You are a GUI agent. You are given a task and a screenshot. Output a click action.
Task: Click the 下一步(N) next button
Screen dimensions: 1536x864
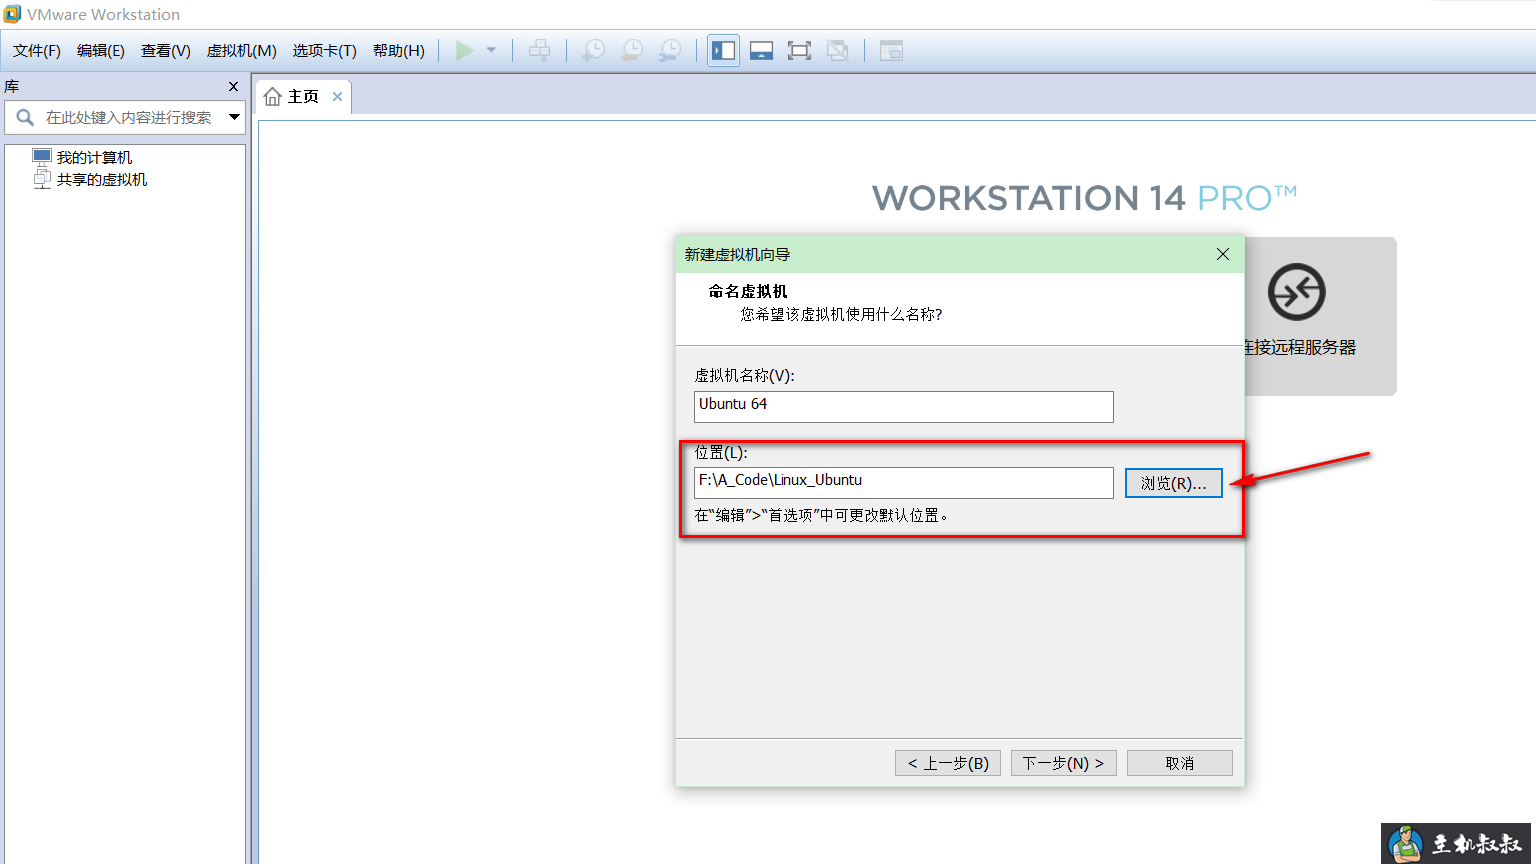1064,763
